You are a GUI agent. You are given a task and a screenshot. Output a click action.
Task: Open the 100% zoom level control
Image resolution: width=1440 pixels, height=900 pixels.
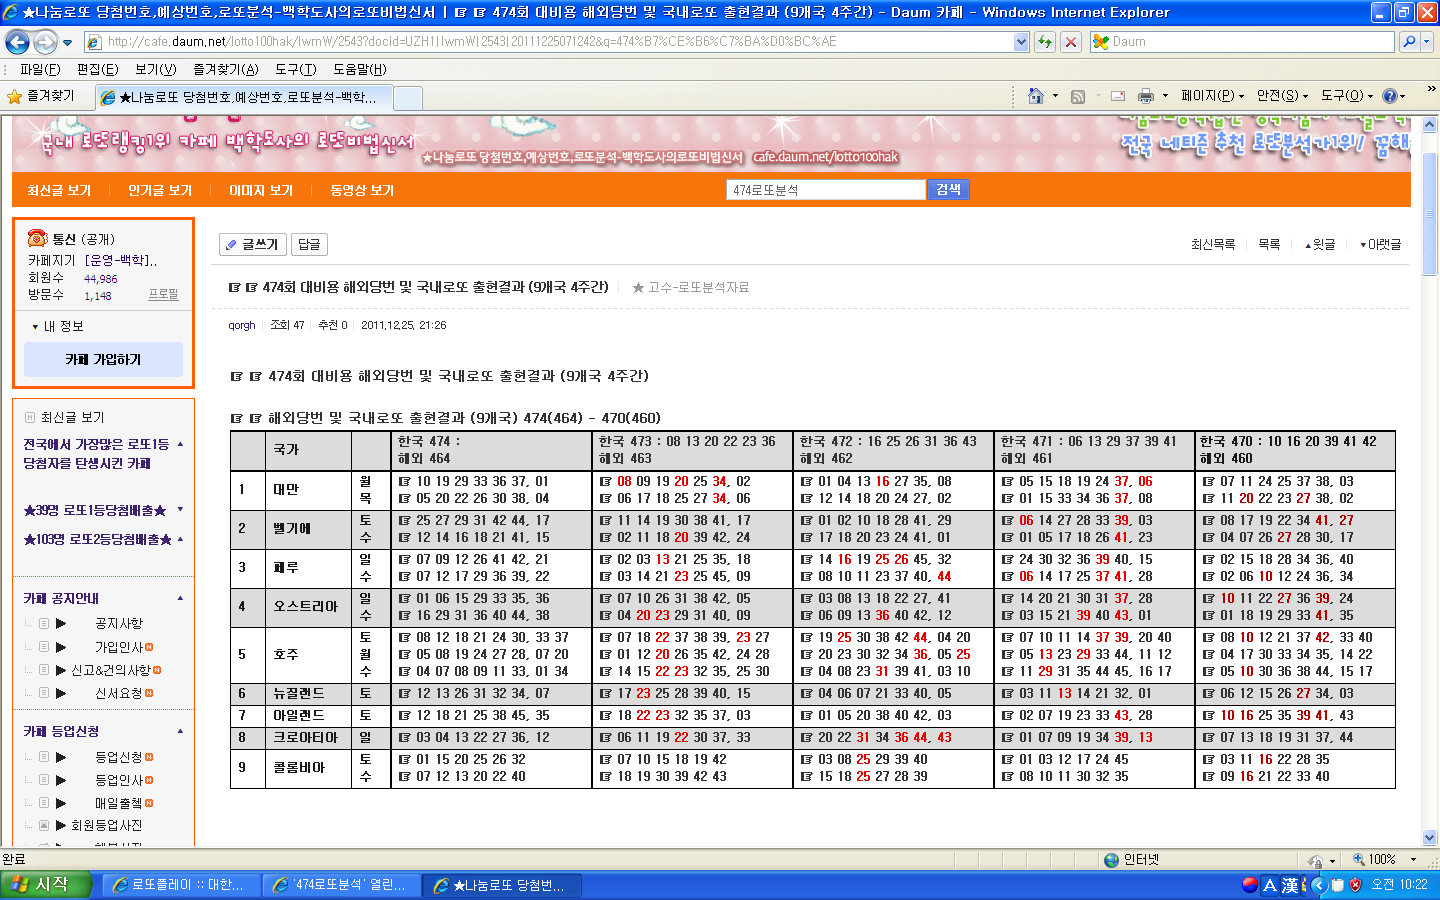coord(1383,859)
